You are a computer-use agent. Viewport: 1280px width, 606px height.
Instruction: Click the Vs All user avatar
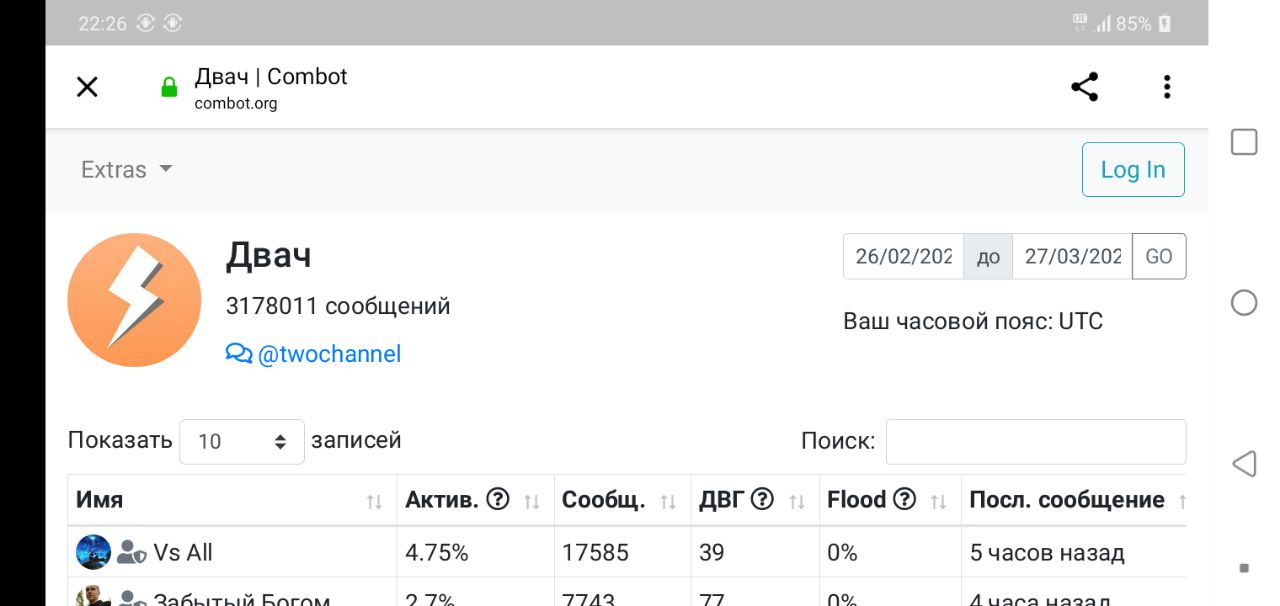click(94, 552)
